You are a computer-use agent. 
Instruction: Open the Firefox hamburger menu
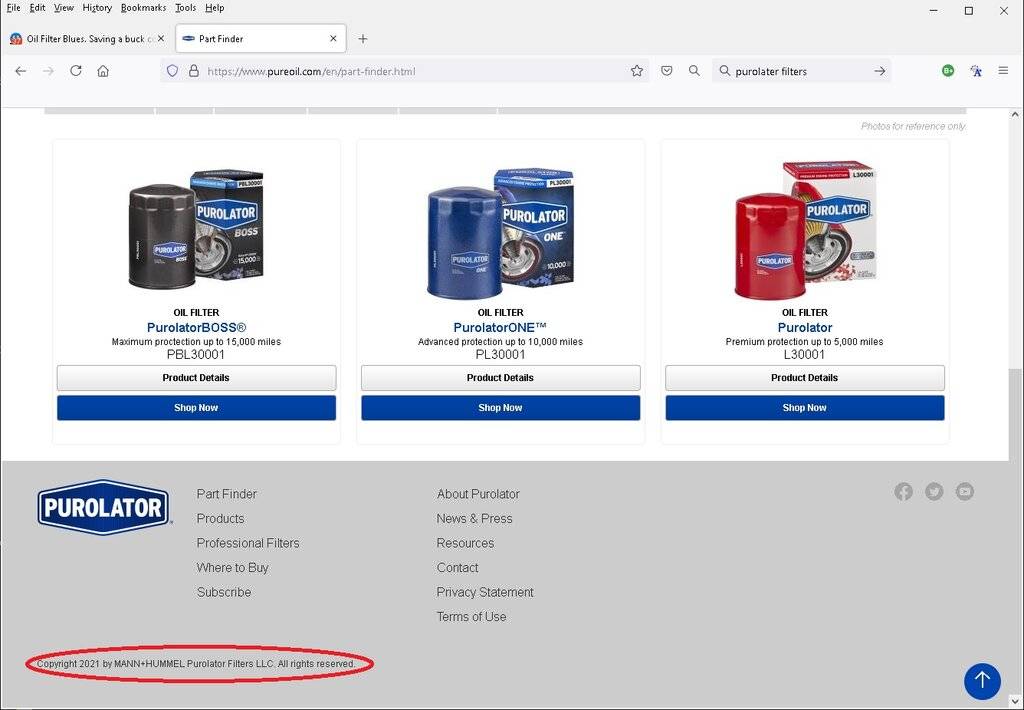(1003, 71)
